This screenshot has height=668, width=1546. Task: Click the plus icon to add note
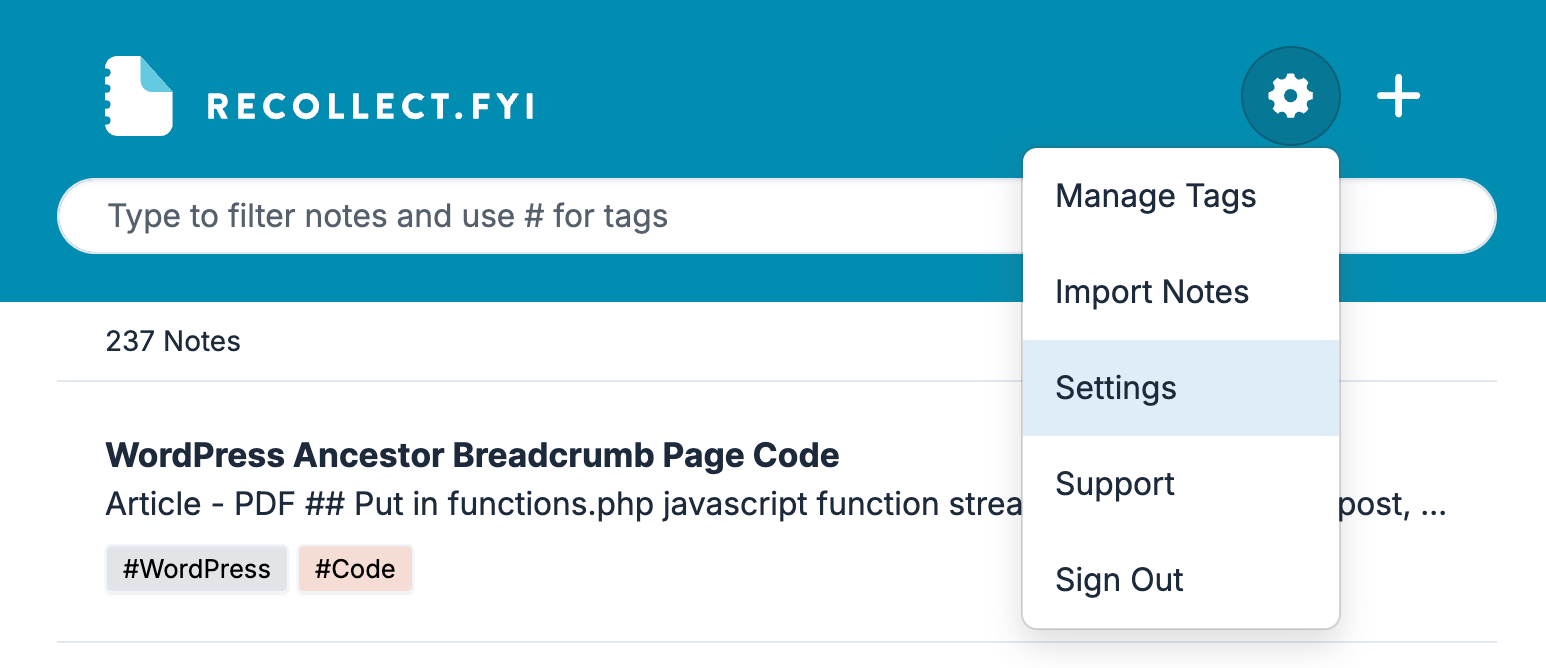[x=1398, y=96]
